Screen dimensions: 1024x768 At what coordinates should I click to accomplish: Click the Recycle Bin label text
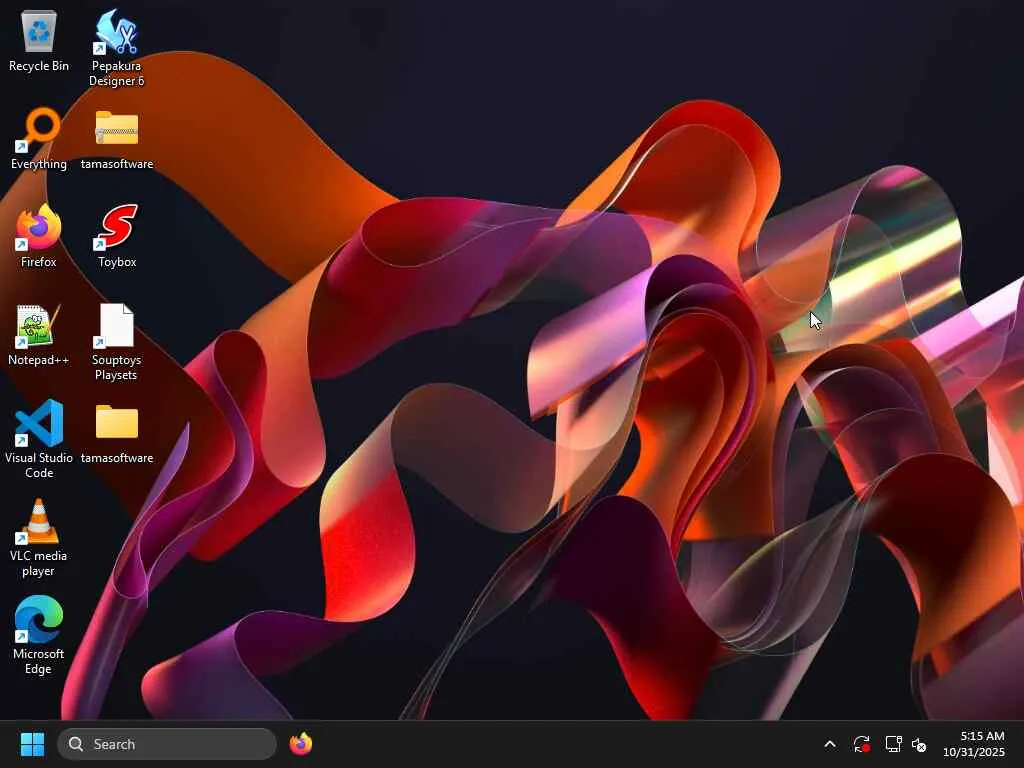[x=39, y=66]
